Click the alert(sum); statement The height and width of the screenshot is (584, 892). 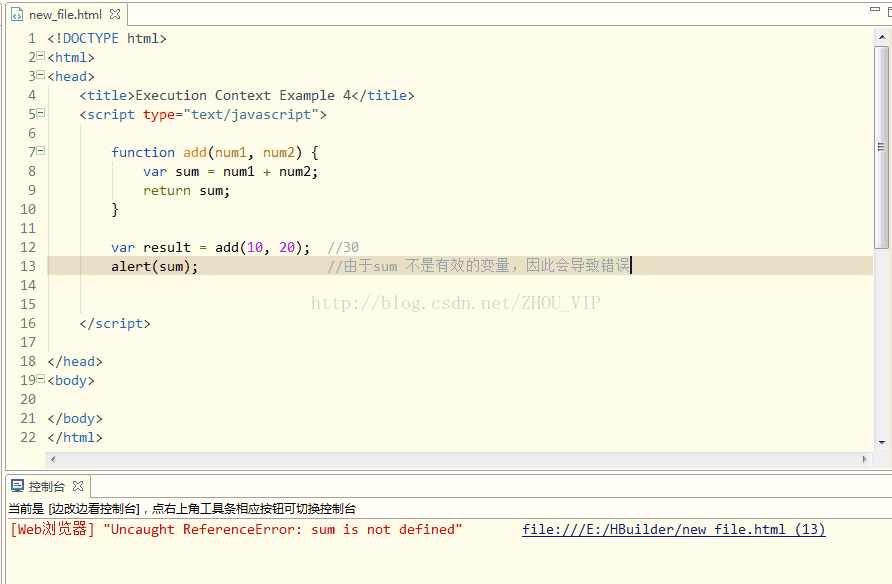pos(155,266)
